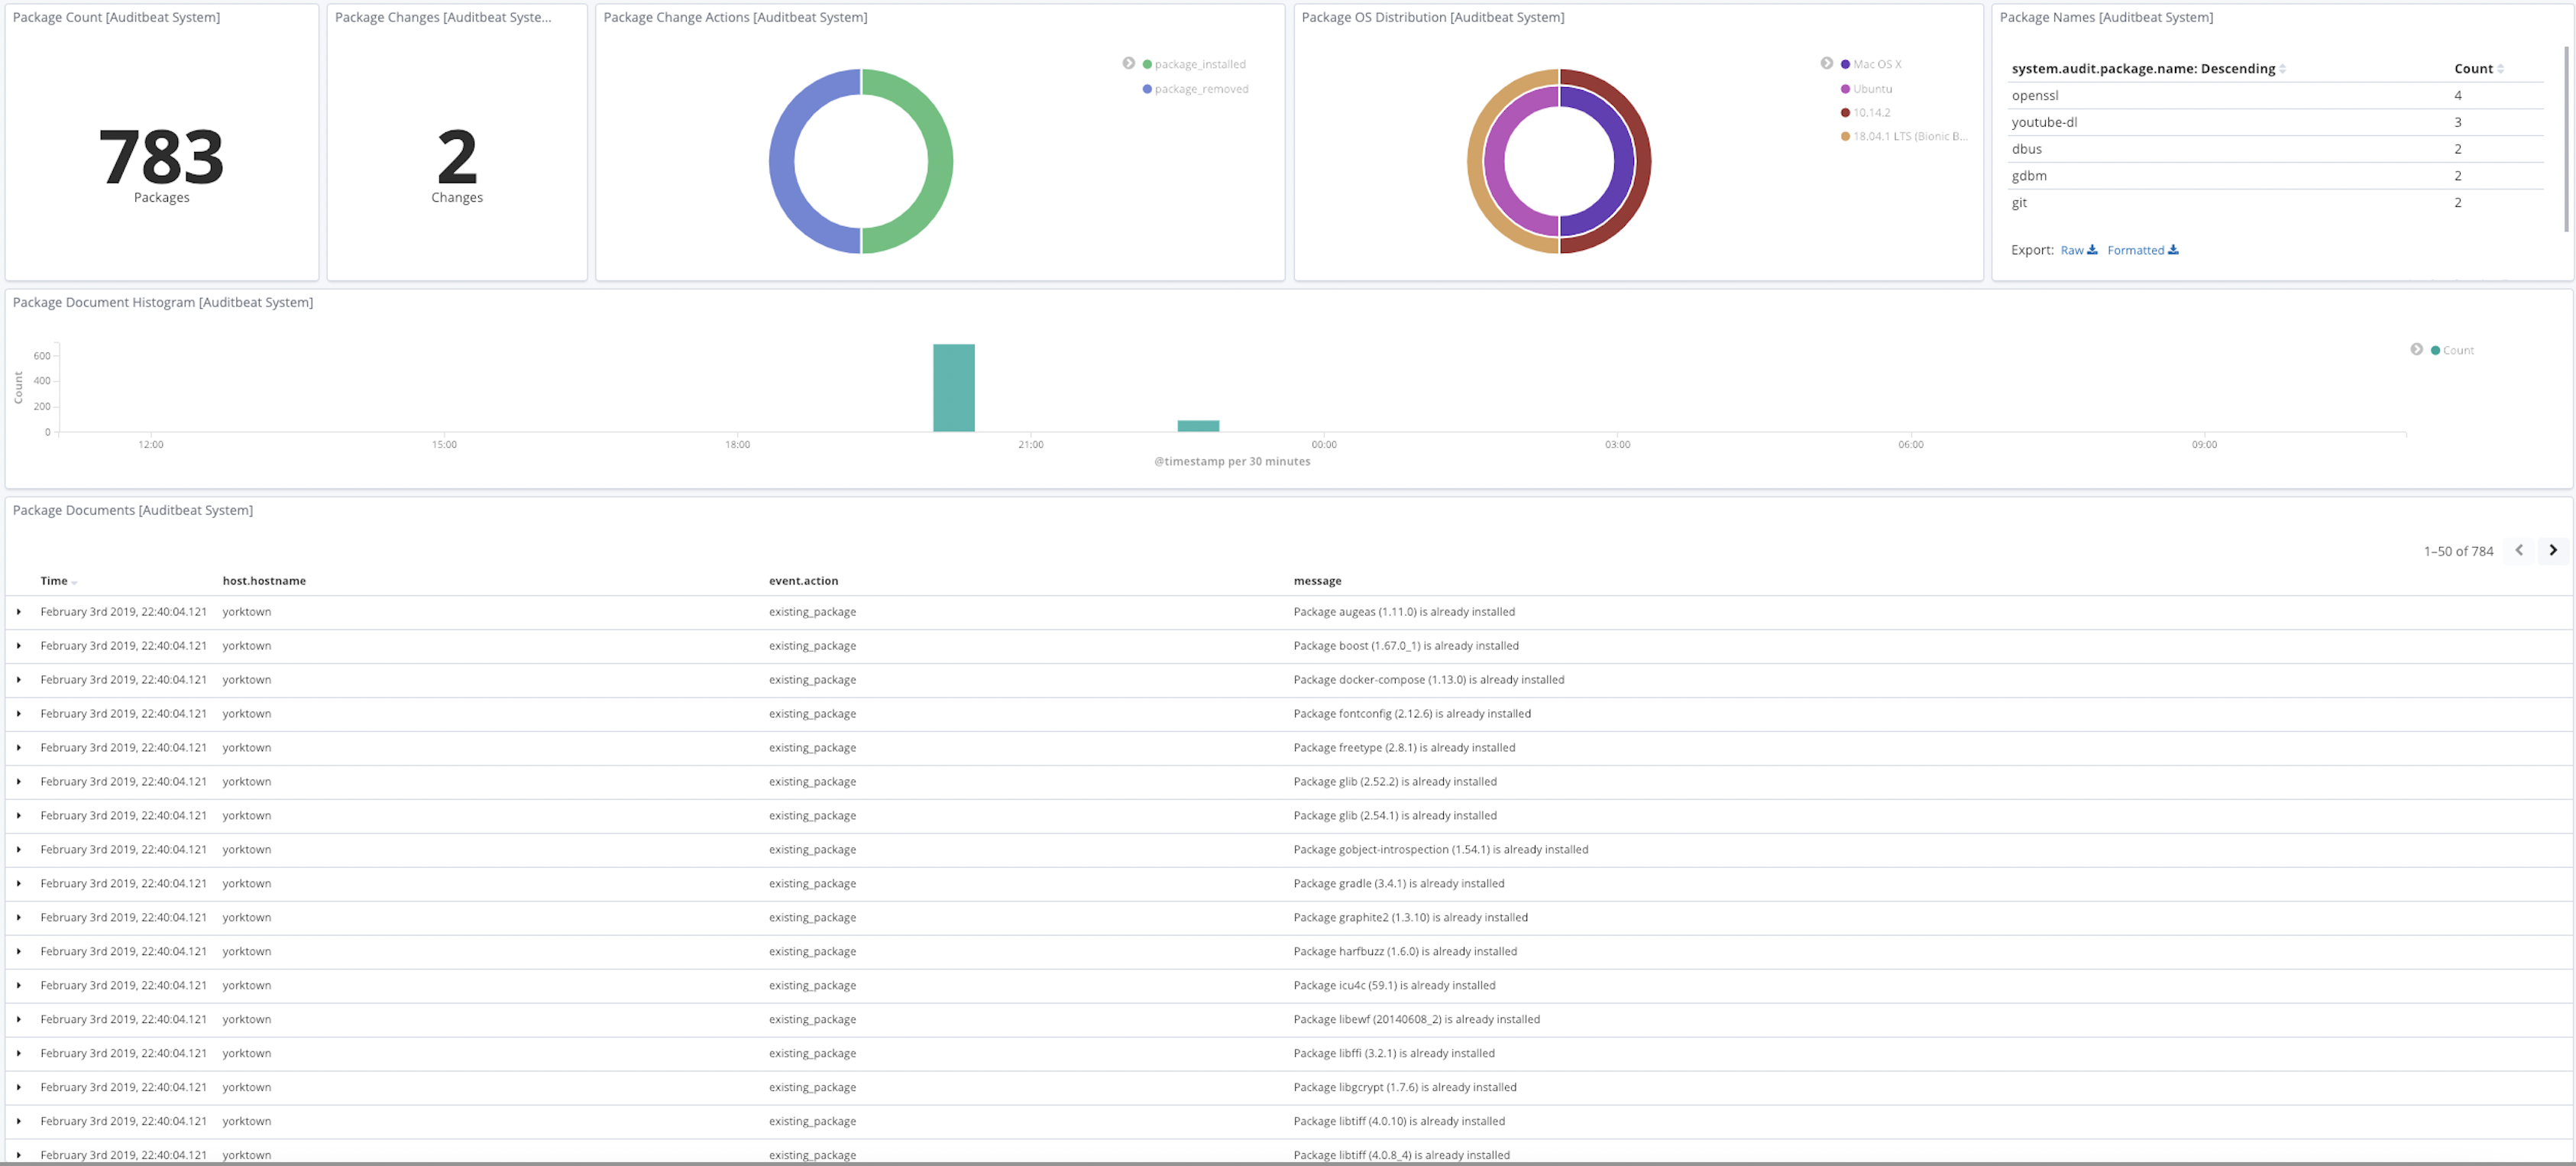Expand the graphite2 (1.3.10) document row
2576x1166 pixels.
pyautogui.click(x=18, y=918)
